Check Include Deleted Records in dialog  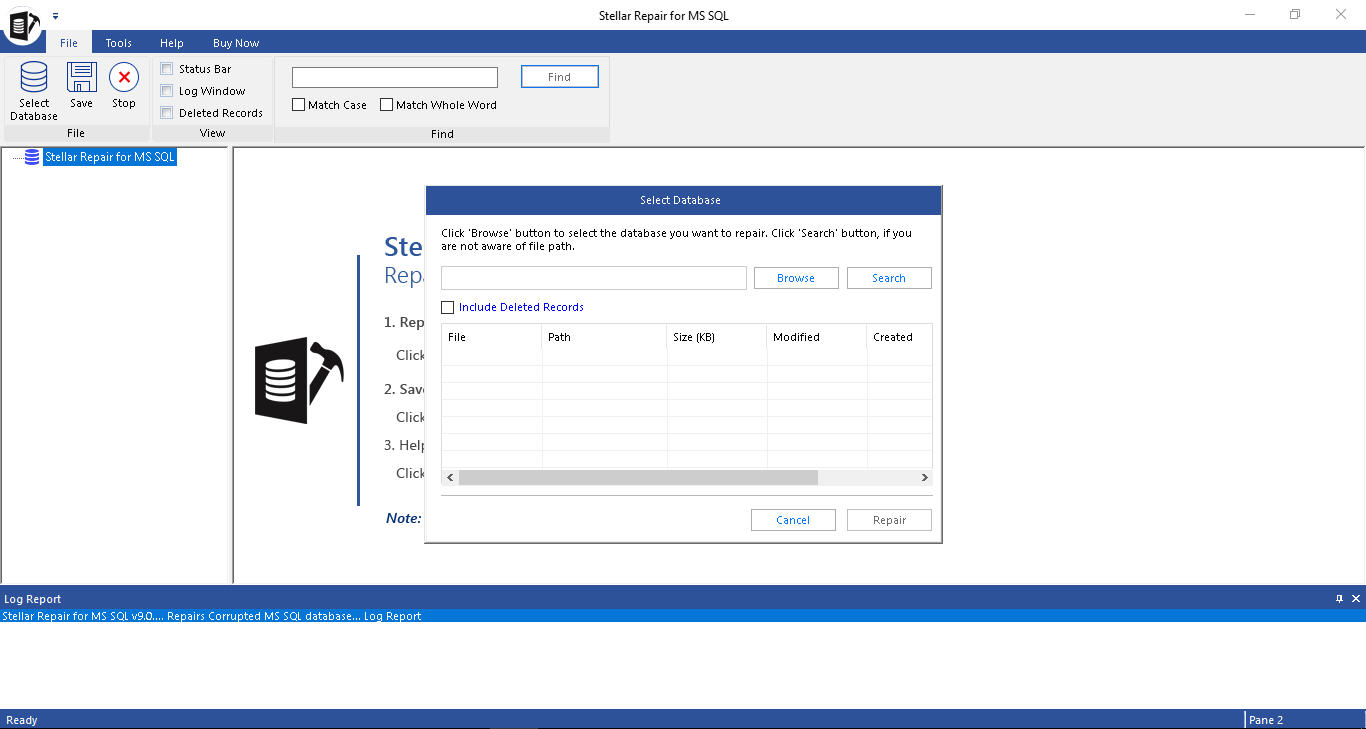click(448, 307)
